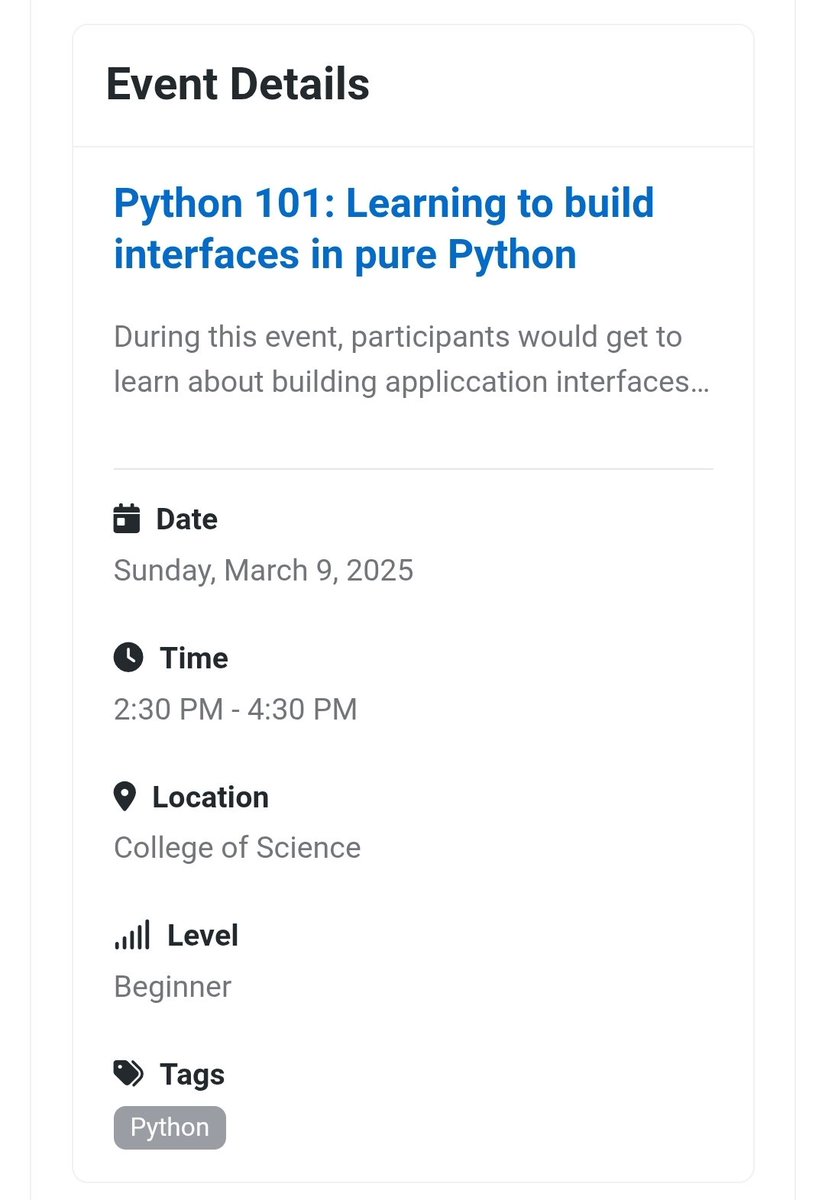The width and height of the screenshot is (825, 1200).
Task: Select the College of Science location text
Action: pos(237,848)
